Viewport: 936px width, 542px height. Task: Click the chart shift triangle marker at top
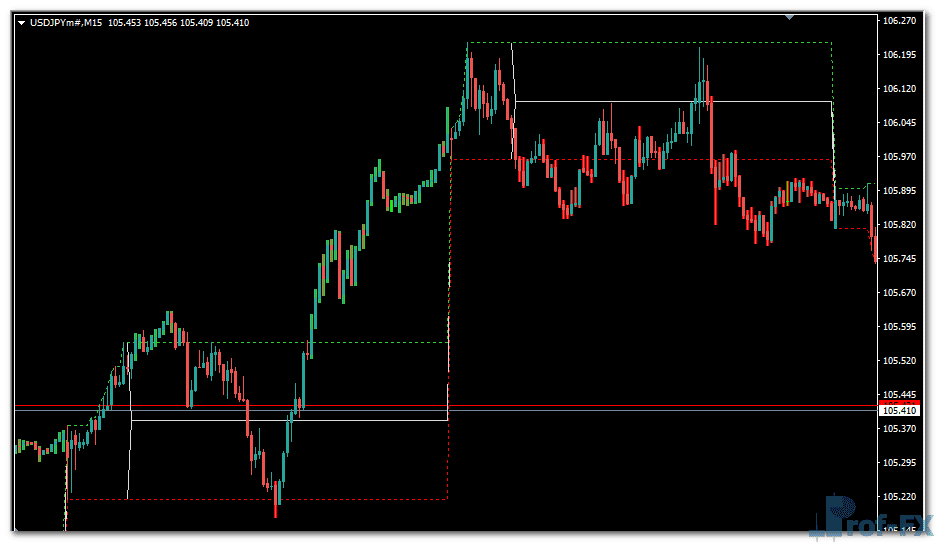[790, 17]
